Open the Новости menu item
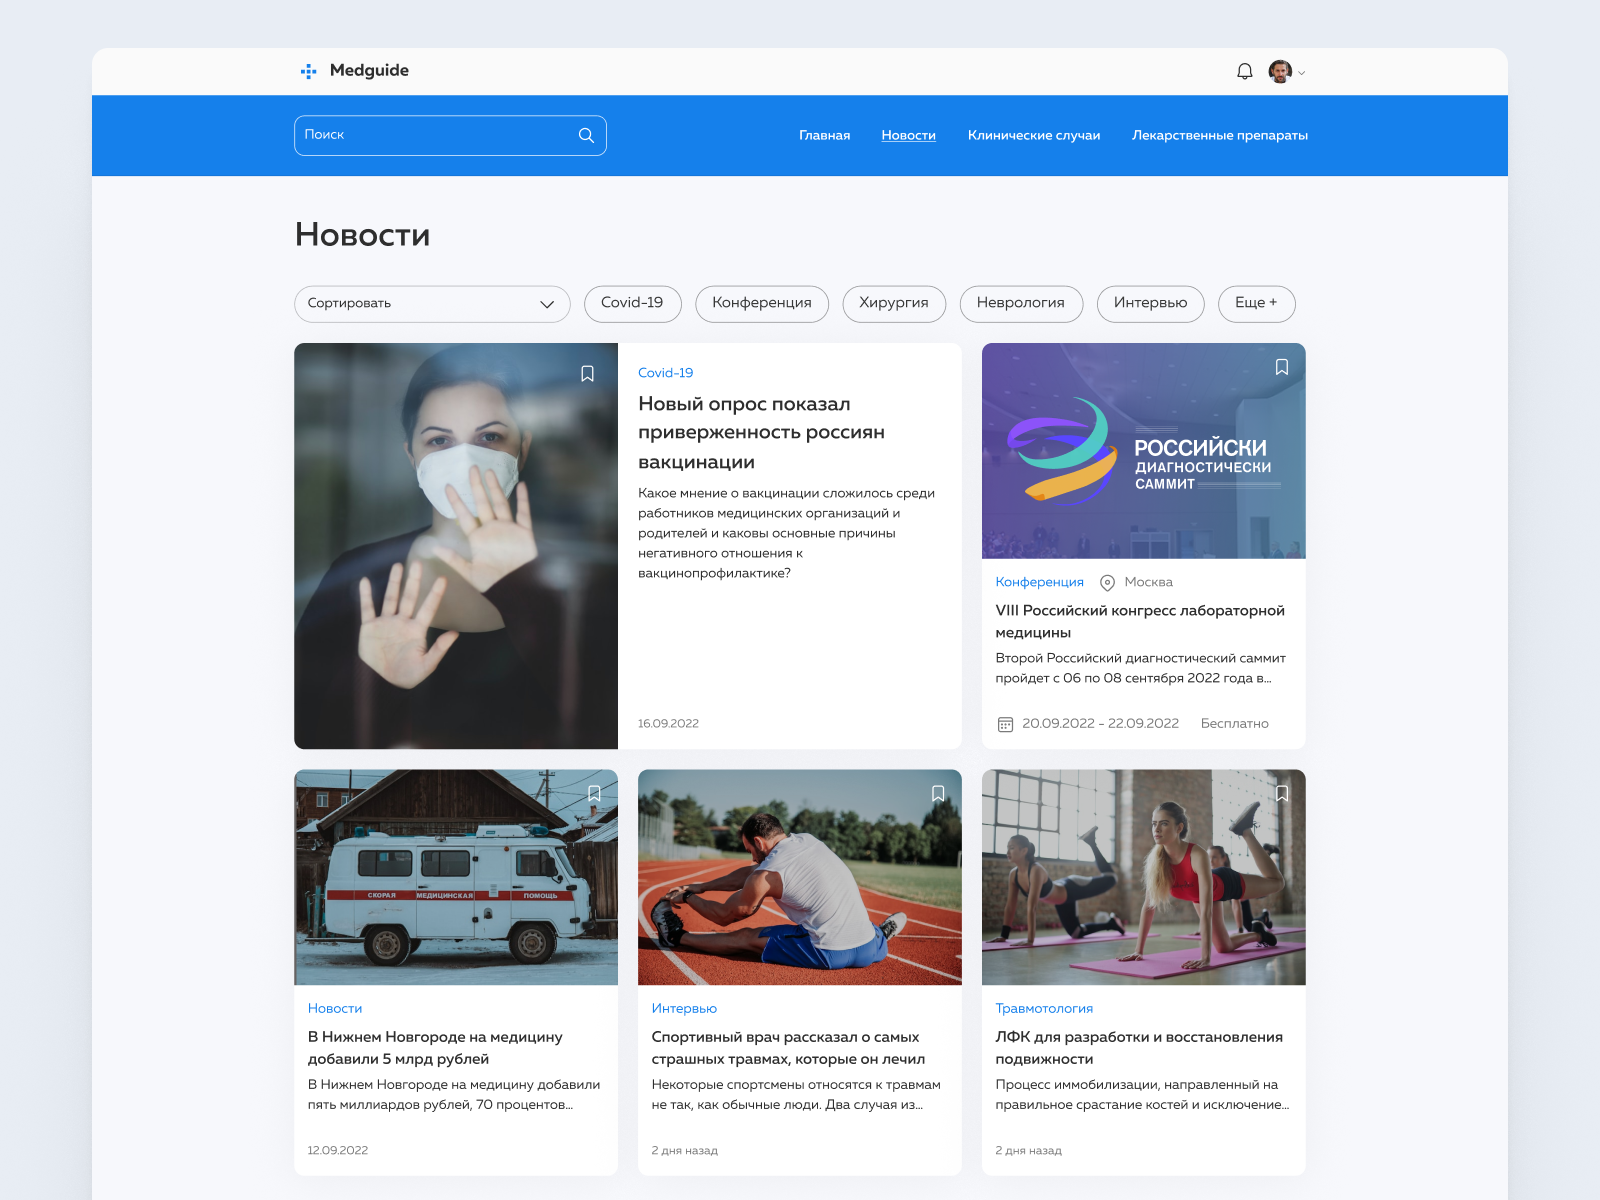This screenshot has width=1600, height=1200. click(908, 135)
